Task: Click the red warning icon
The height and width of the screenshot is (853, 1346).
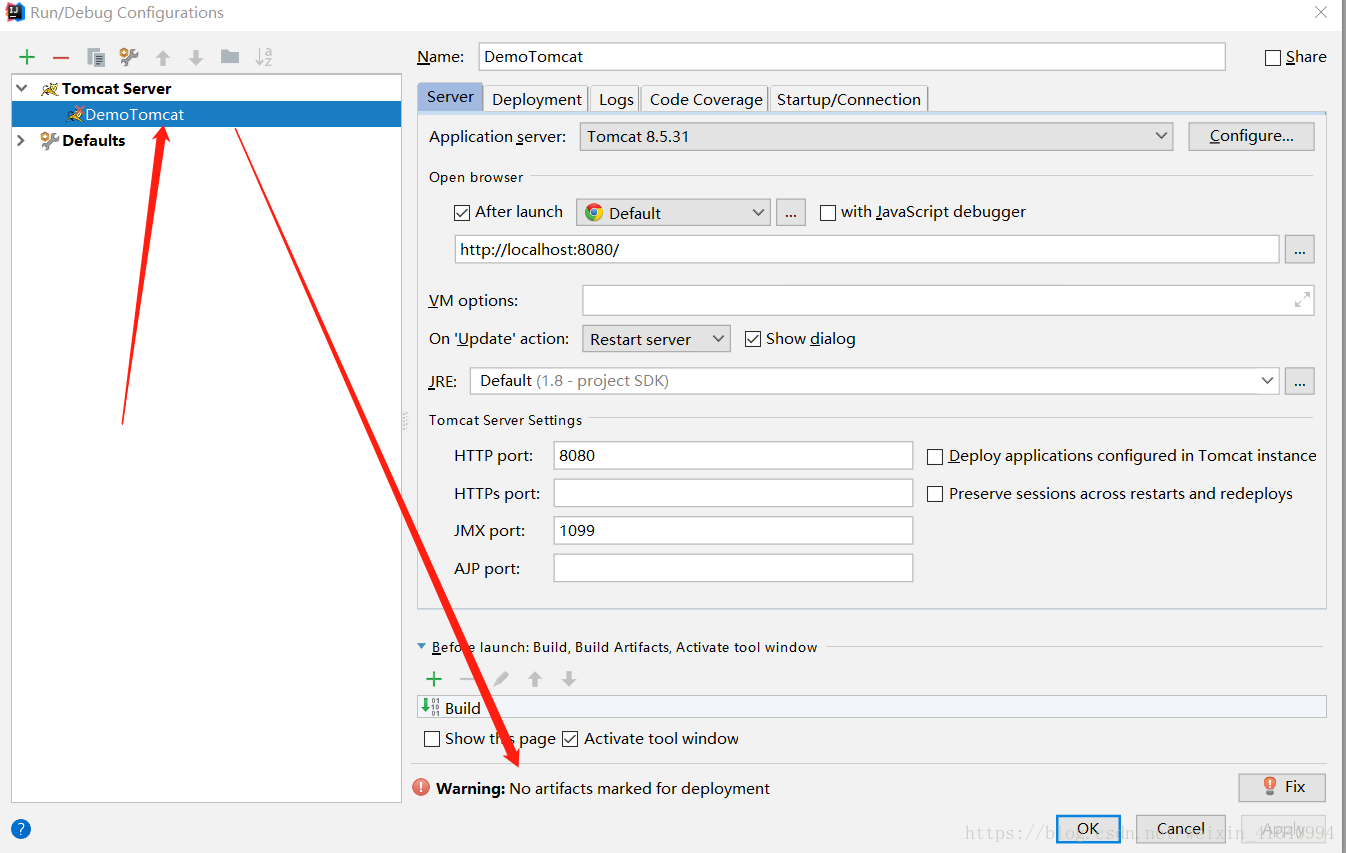Action: [422, 788]
